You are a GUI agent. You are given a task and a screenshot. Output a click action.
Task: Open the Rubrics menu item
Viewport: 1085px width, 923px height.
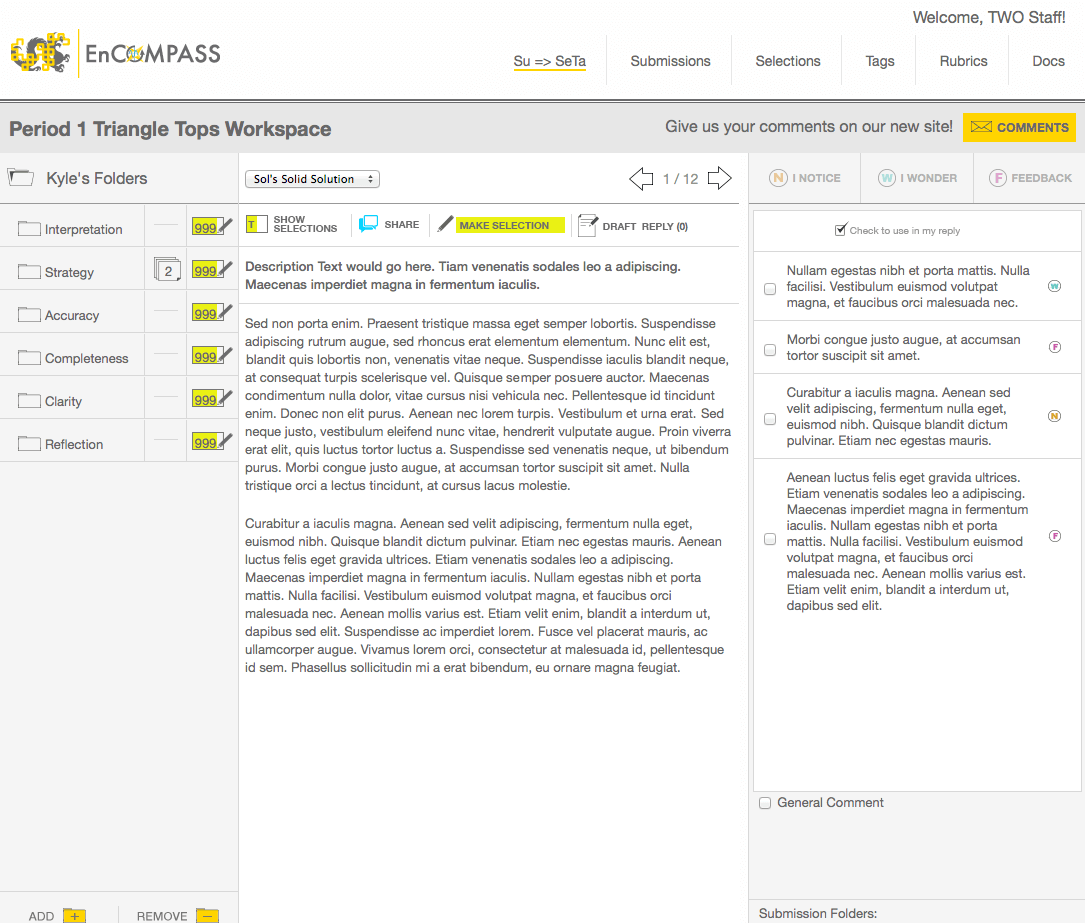click(963, 61)
